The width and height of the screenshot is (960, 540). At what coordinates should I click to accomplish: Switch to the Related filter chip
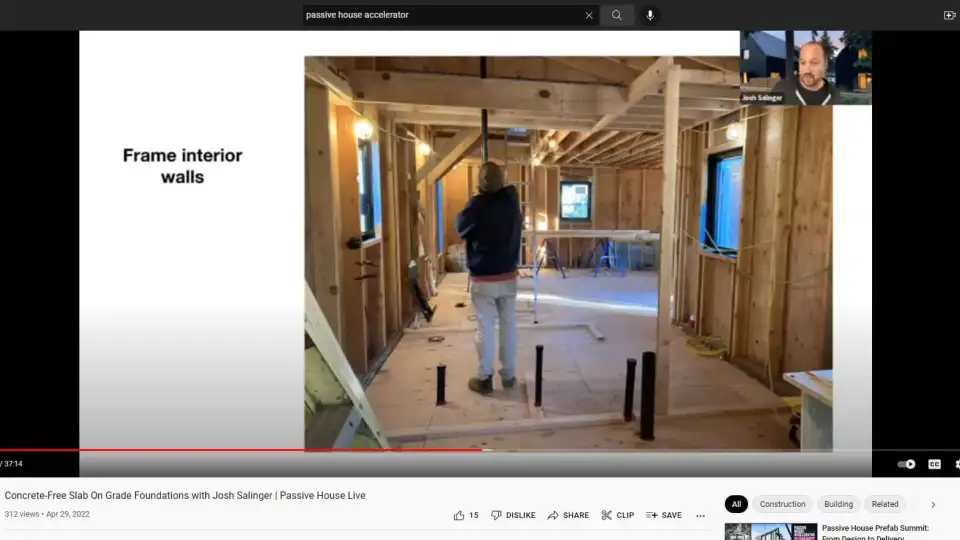(884, 504)
